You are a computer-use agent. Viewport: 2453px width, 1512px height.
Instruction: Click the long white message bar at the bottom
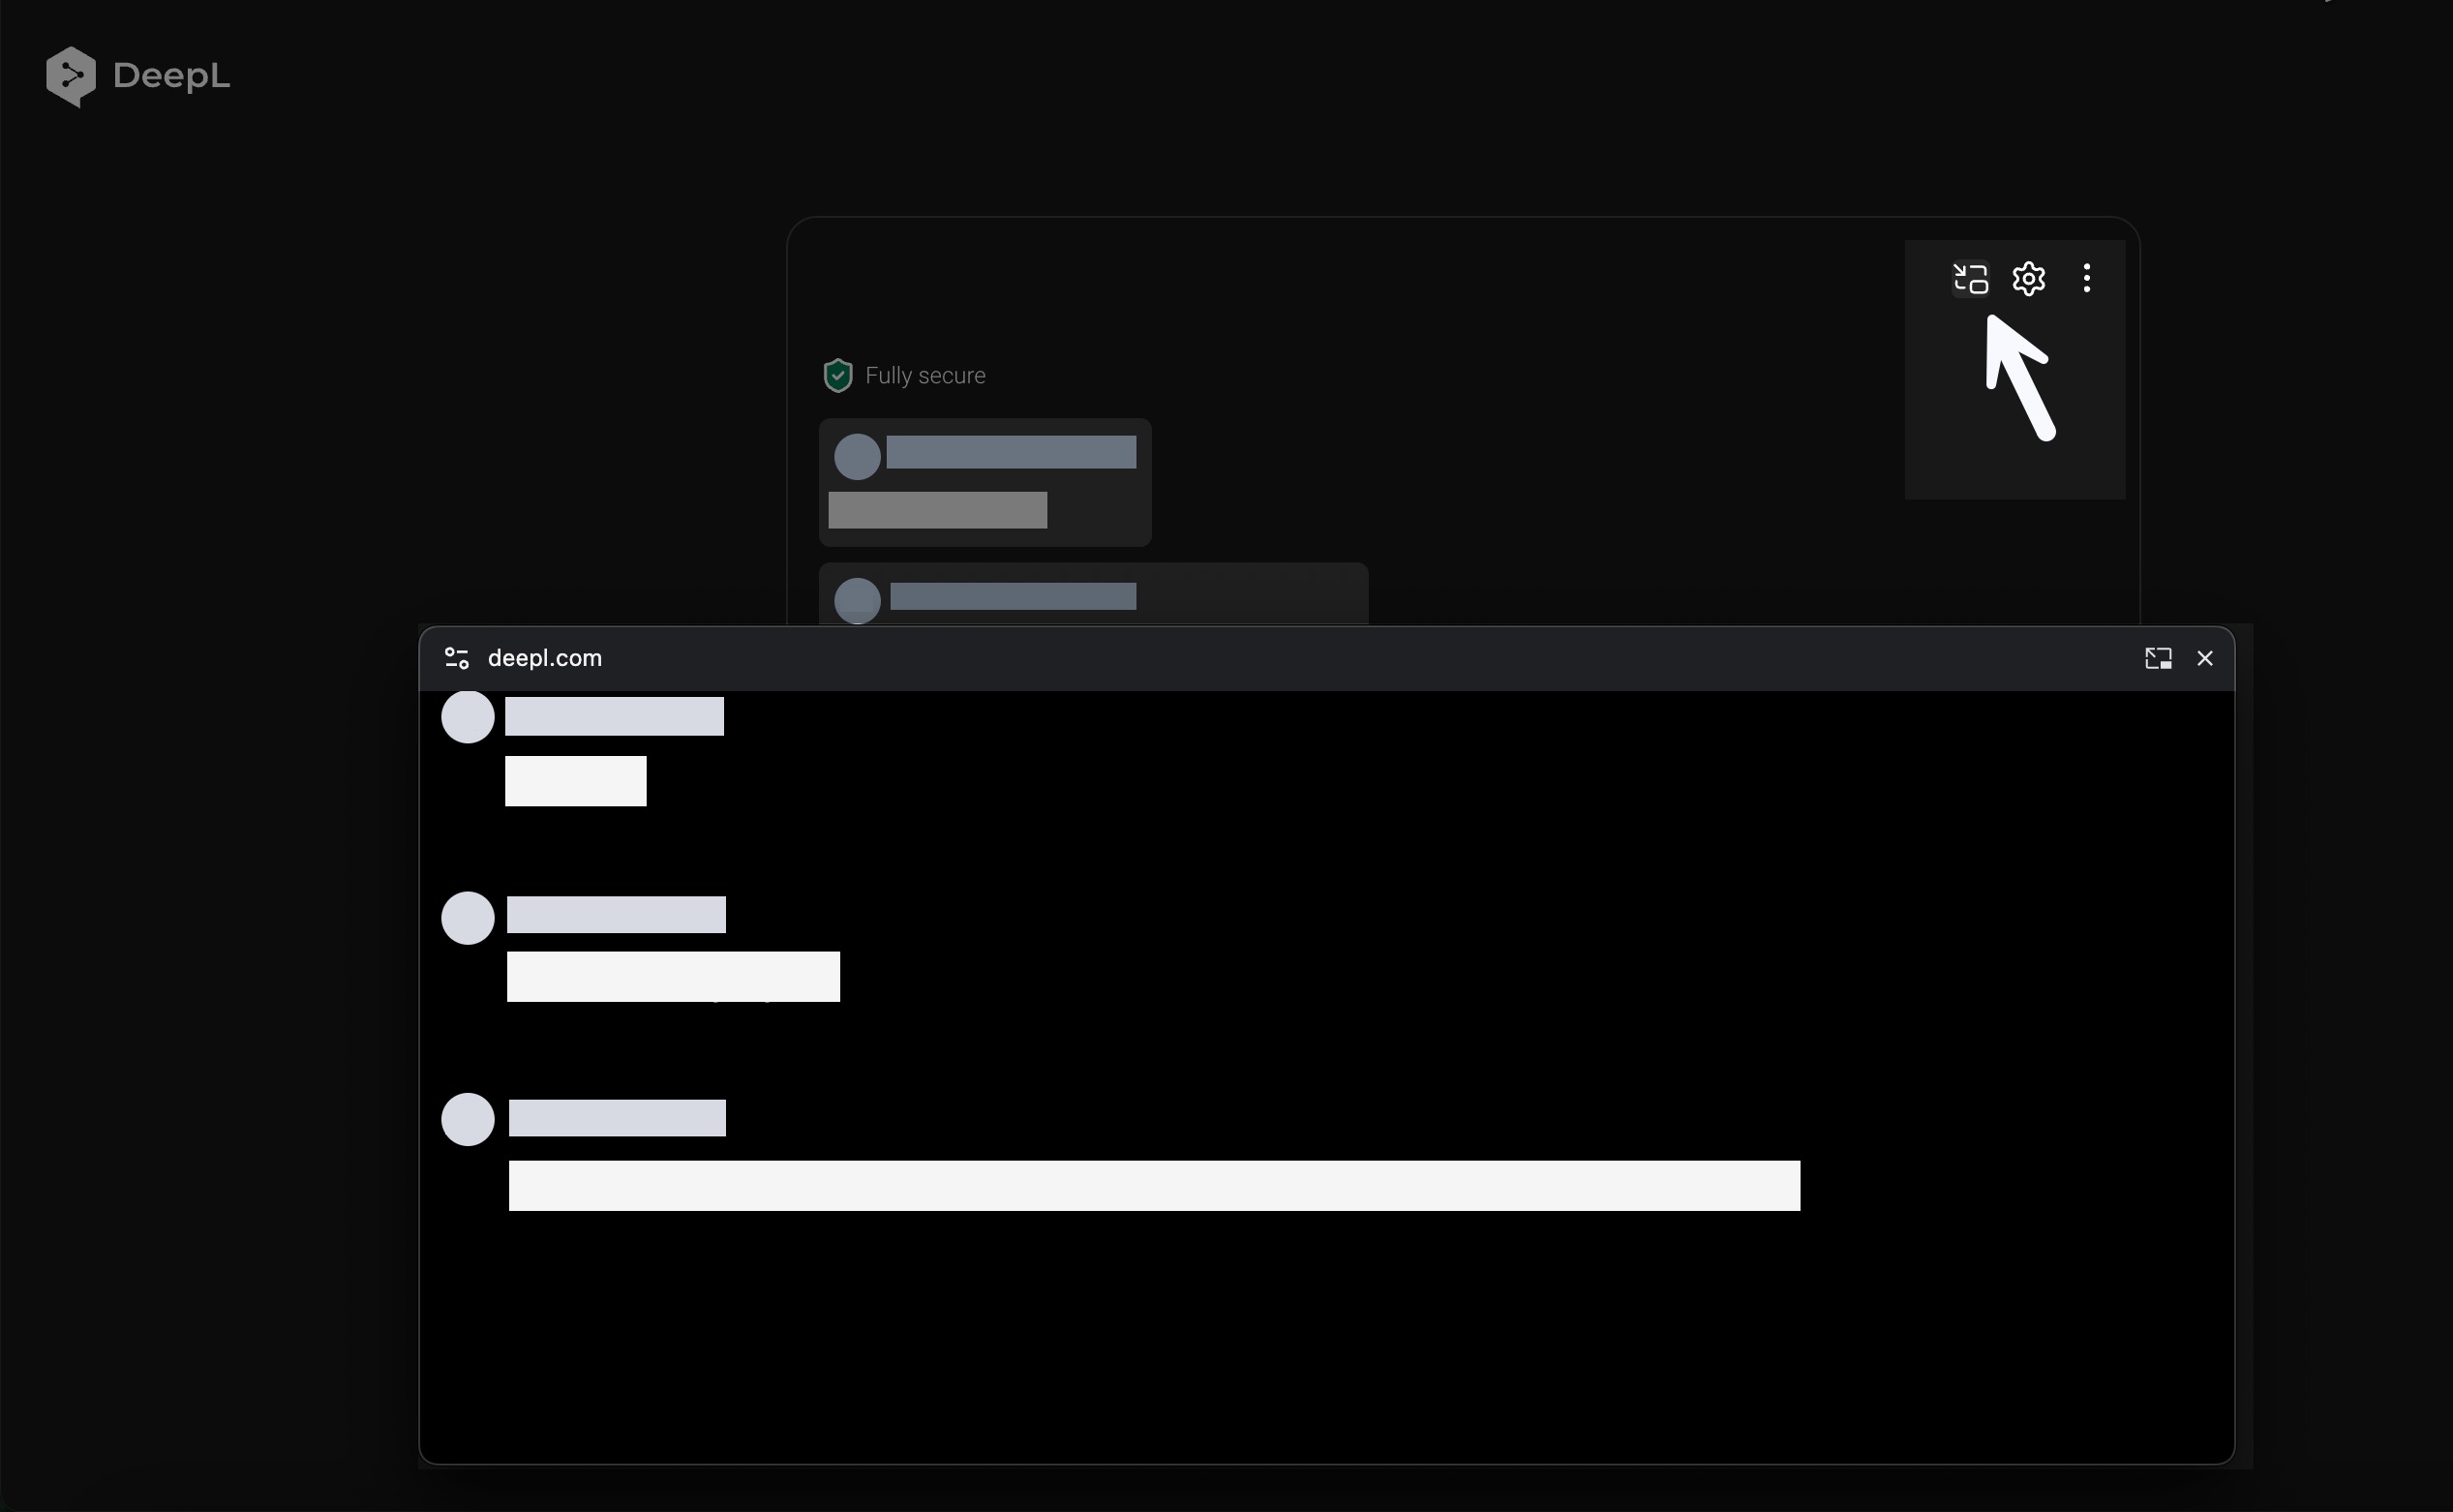pyautogui.click(x=1155, y=1185)
